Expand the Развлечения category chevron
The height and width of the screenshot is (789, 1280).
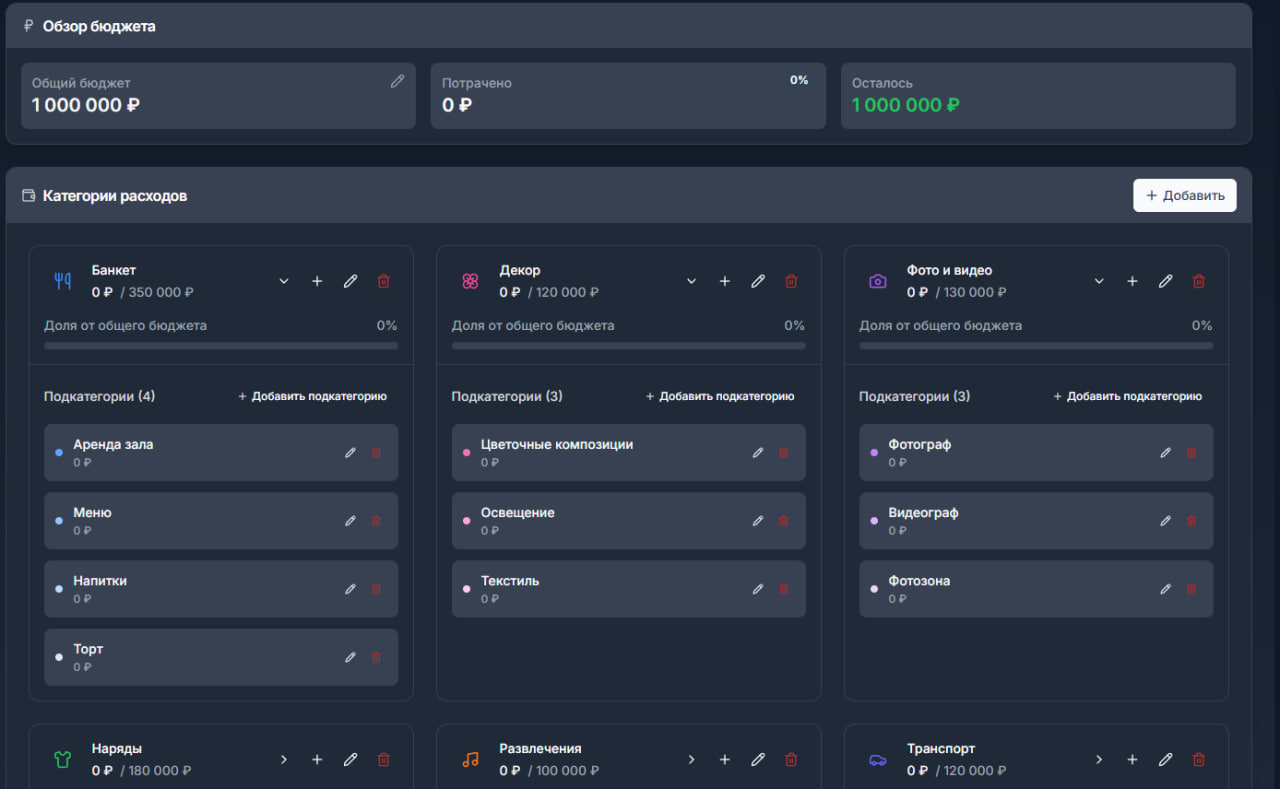coord(691,759)
